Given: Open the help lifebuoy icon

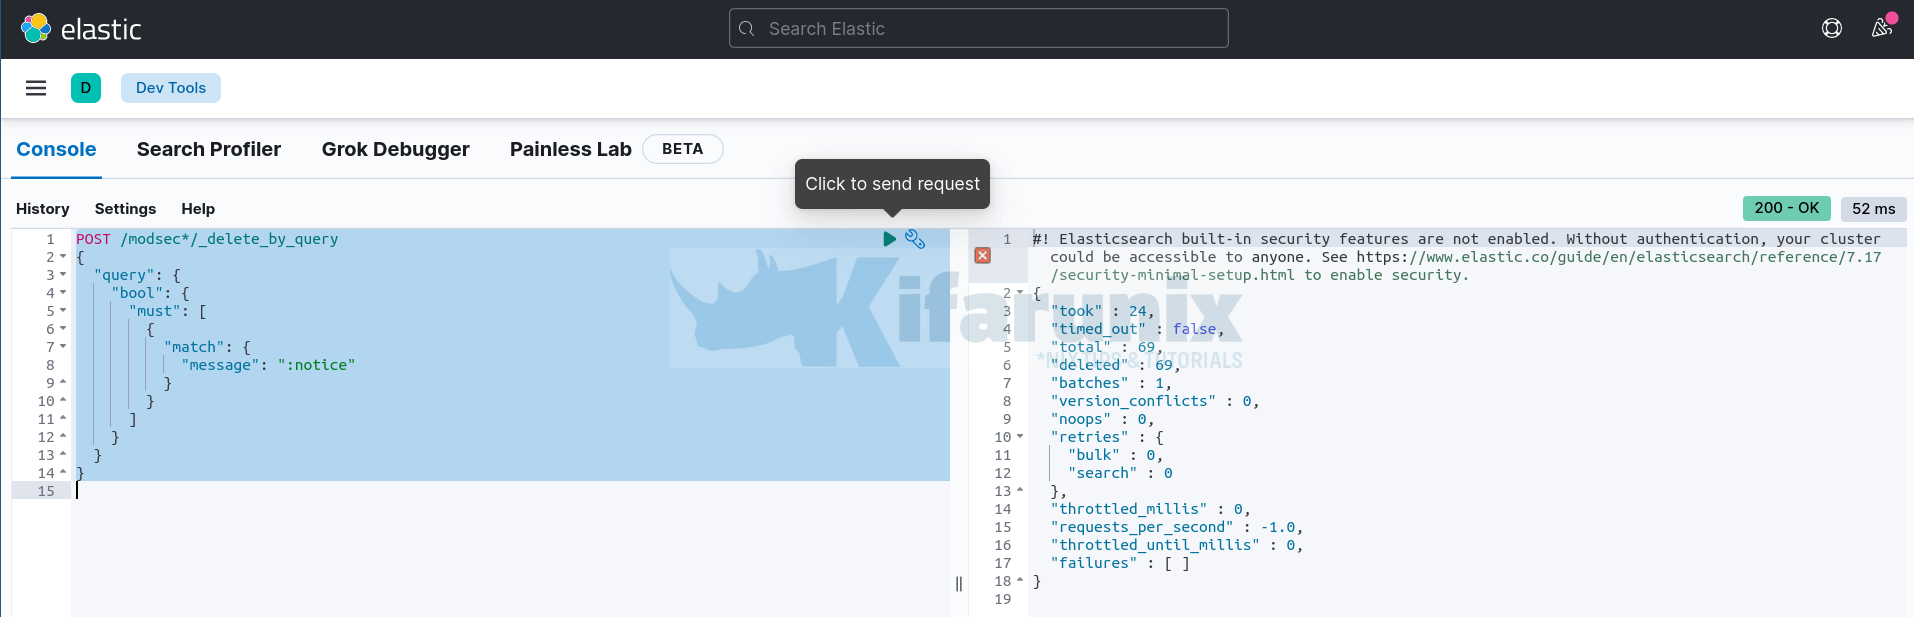Looking at the screenshot, I should [x=1832, y=28].
